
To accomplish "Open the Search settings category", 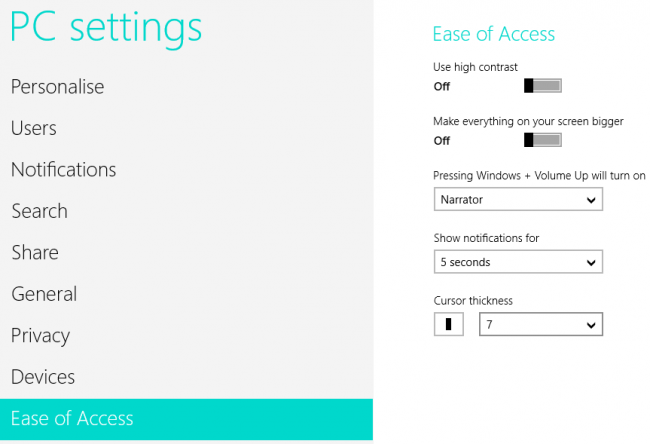I will point(40,211).
